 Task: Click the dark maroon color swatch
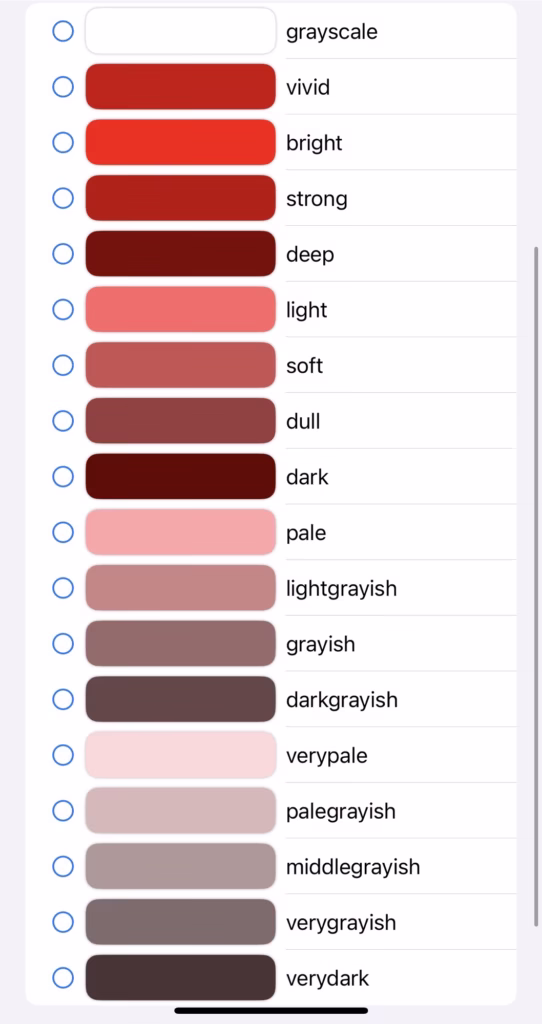pyautogui.click(x=181, y=476)
